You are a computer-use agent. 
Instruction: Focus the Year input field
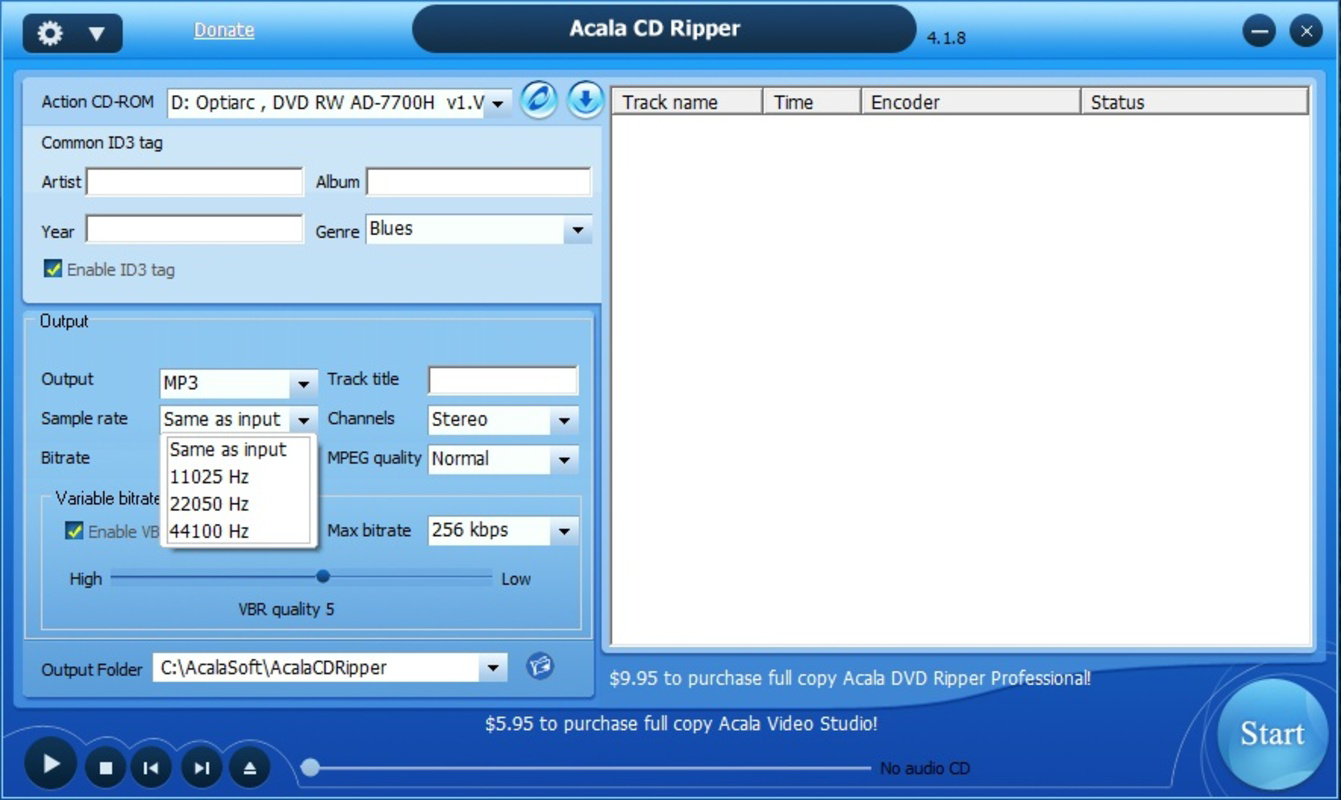(195, 229)
